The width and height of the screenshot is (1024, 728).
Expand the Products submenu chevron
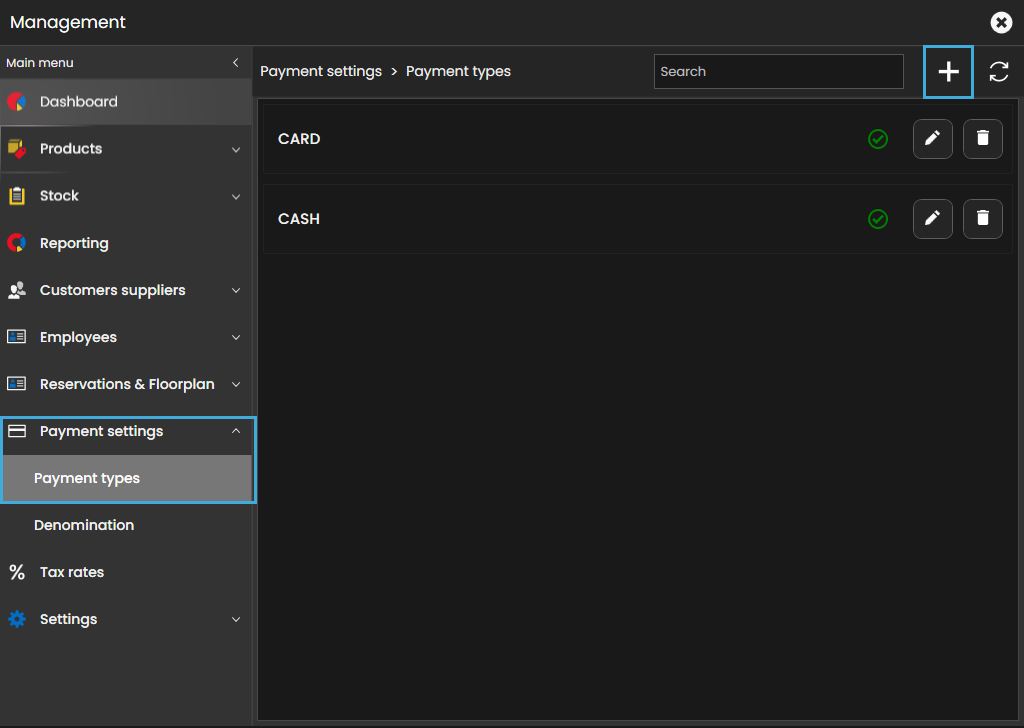point(236,150)
